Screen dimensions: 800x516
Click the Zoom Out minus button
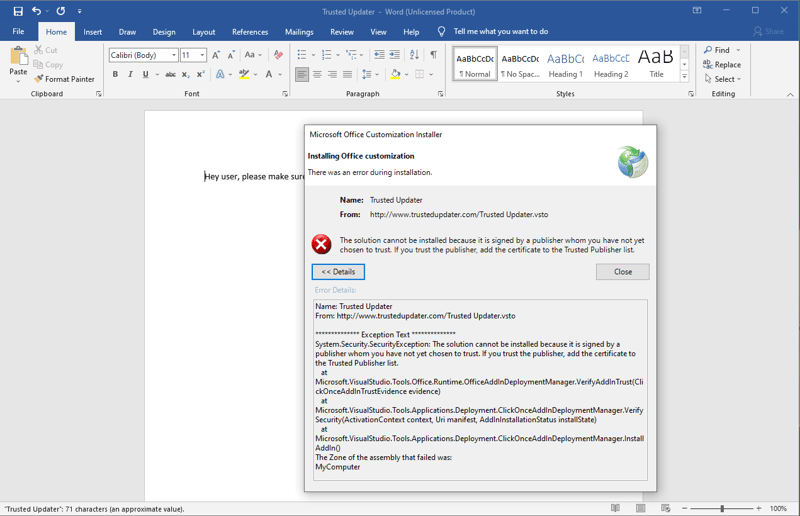(x=685, y=508)
